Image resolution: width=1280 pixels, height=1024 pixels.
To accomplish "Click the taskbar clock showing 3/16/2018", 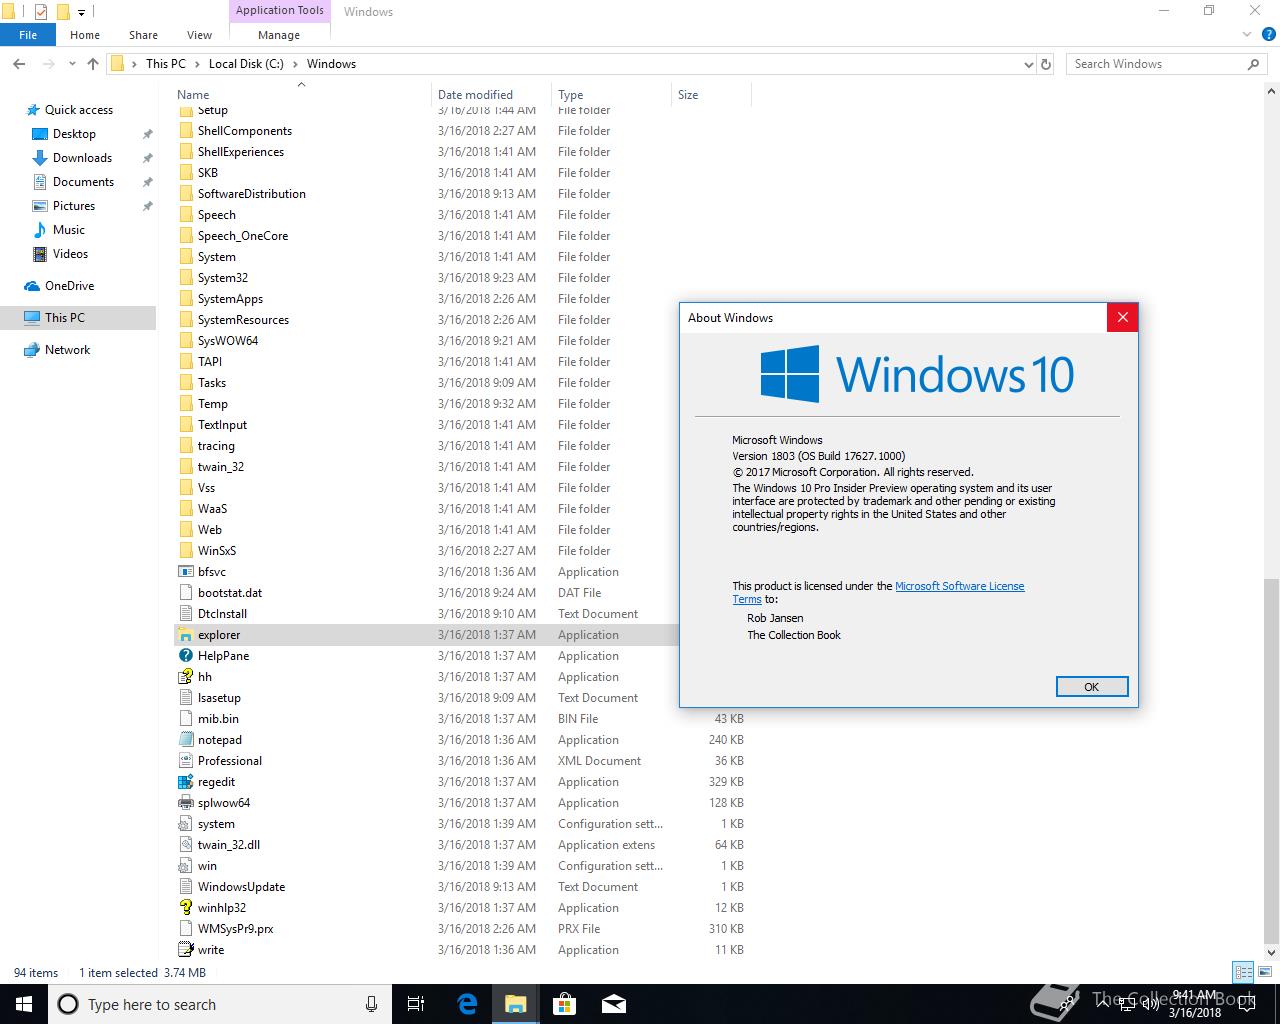I will pyautogui.click(x=1196, y=1004).
